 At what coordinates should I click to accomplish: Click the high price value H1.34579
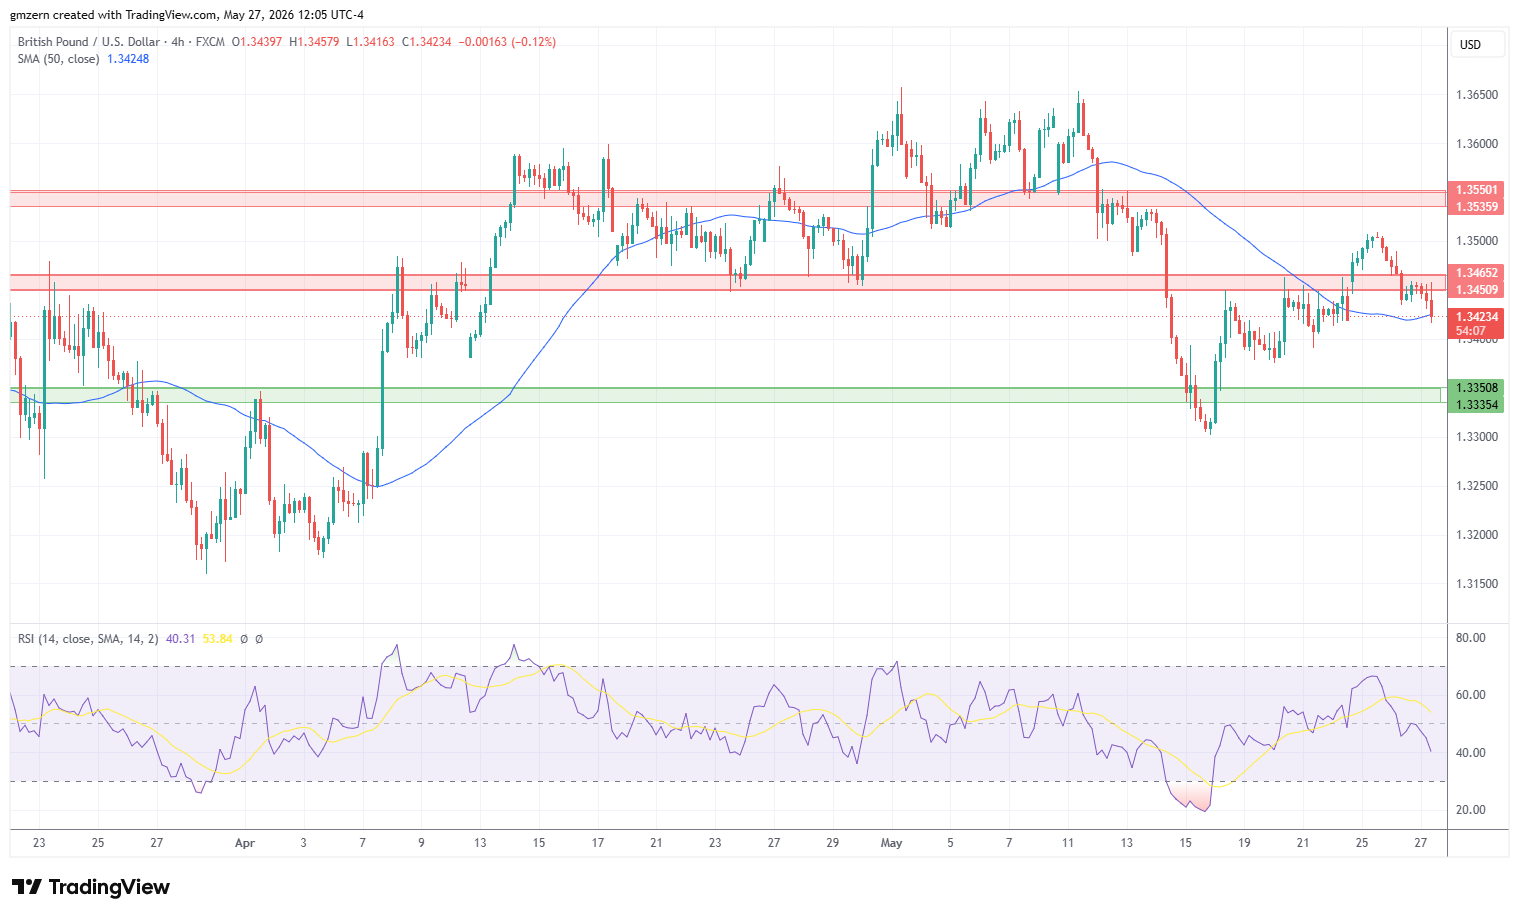click(x=314, y=42)
